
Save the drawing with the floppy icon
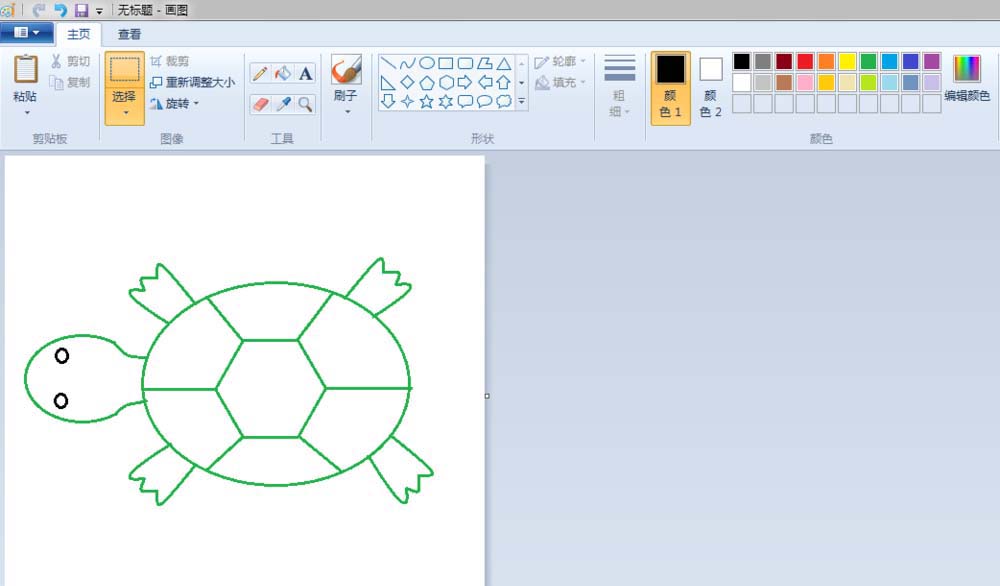[81, 10]
